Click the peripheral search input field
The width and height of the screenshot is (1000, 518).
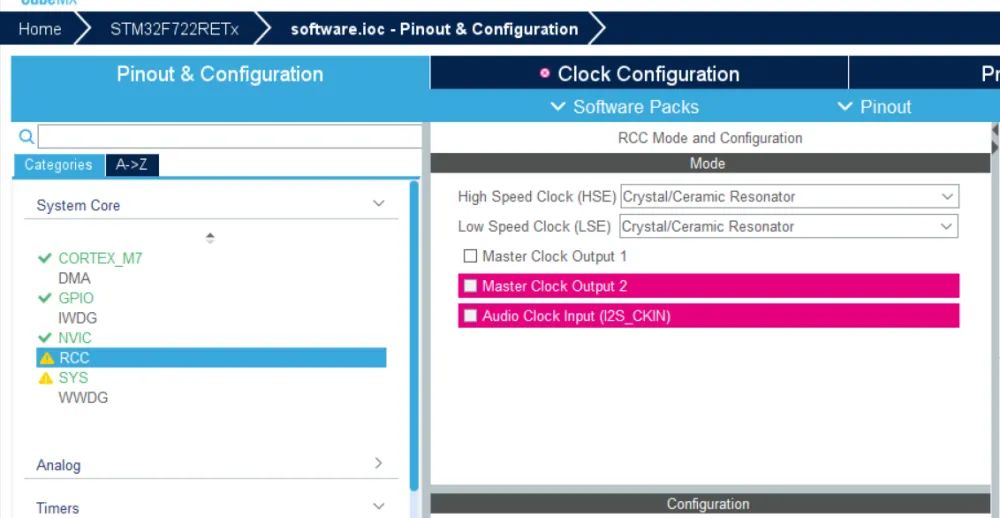click(x=230, y=137)
